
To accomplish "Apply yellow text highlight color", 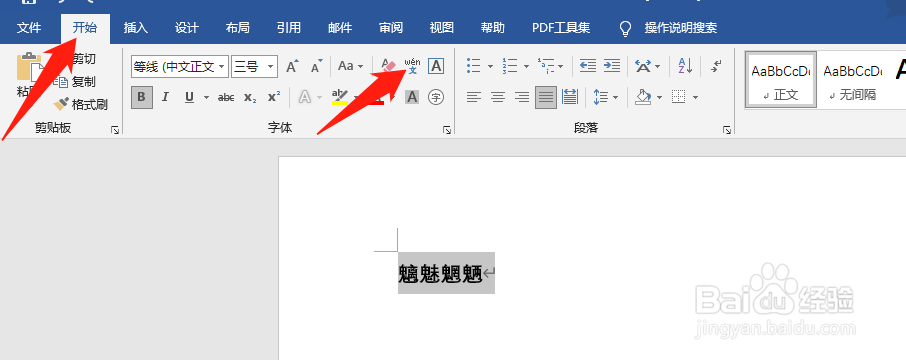I will pos(340,97).
